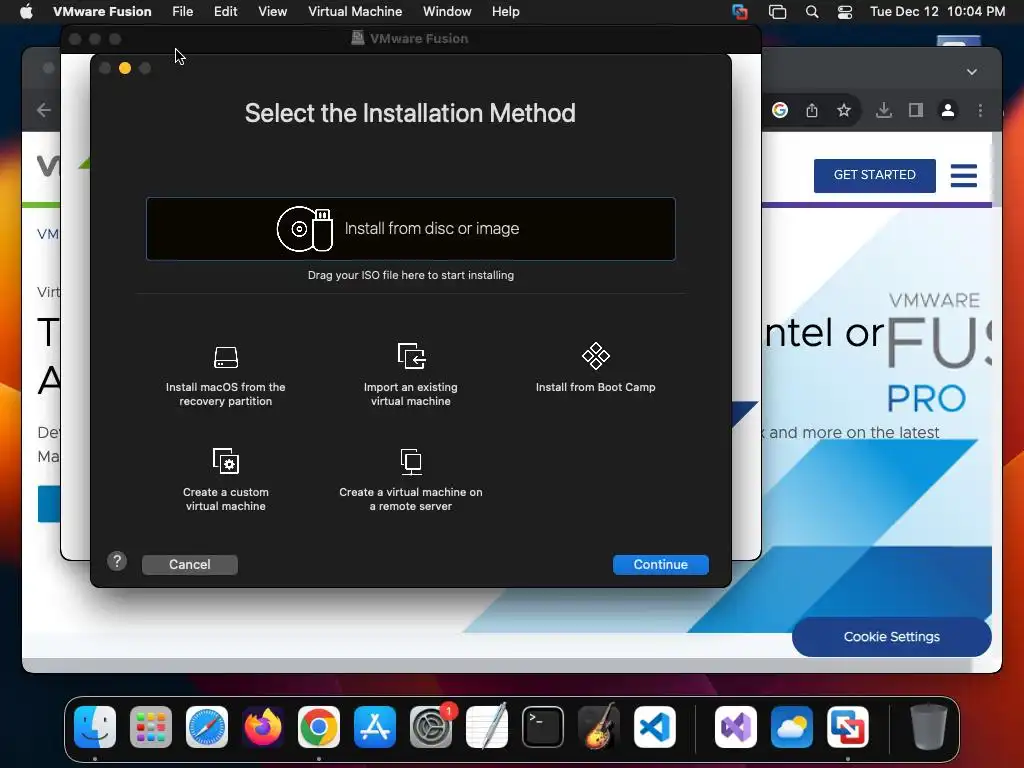Open Control Center in menu bar
The image size is (1024, 768).
(x=844, y=12)
